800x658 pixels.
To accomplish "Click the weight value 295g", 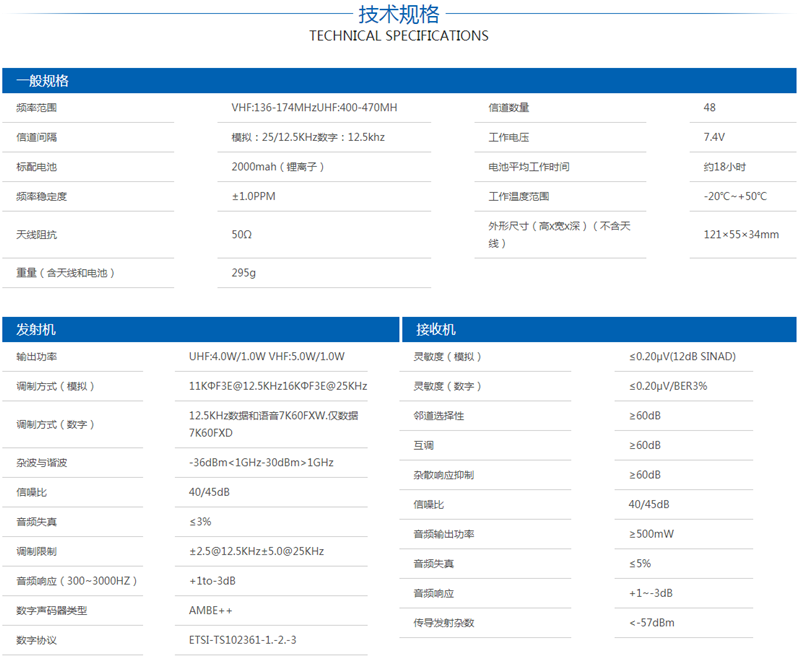I will pos(244,273).
